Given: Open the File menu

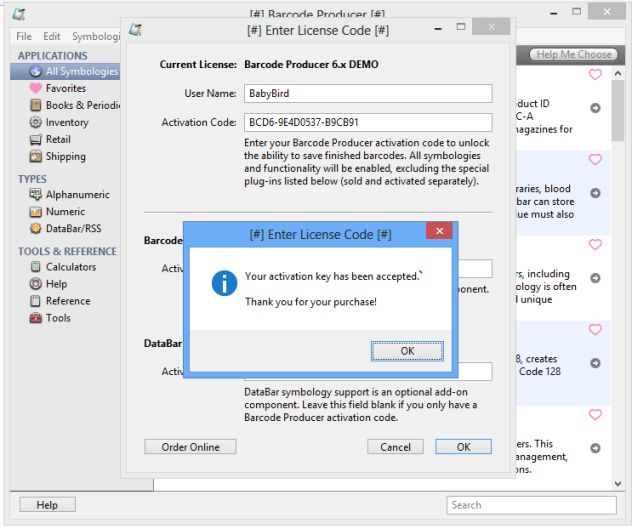Looking at the screenshot, I should [x=24, y=36].
